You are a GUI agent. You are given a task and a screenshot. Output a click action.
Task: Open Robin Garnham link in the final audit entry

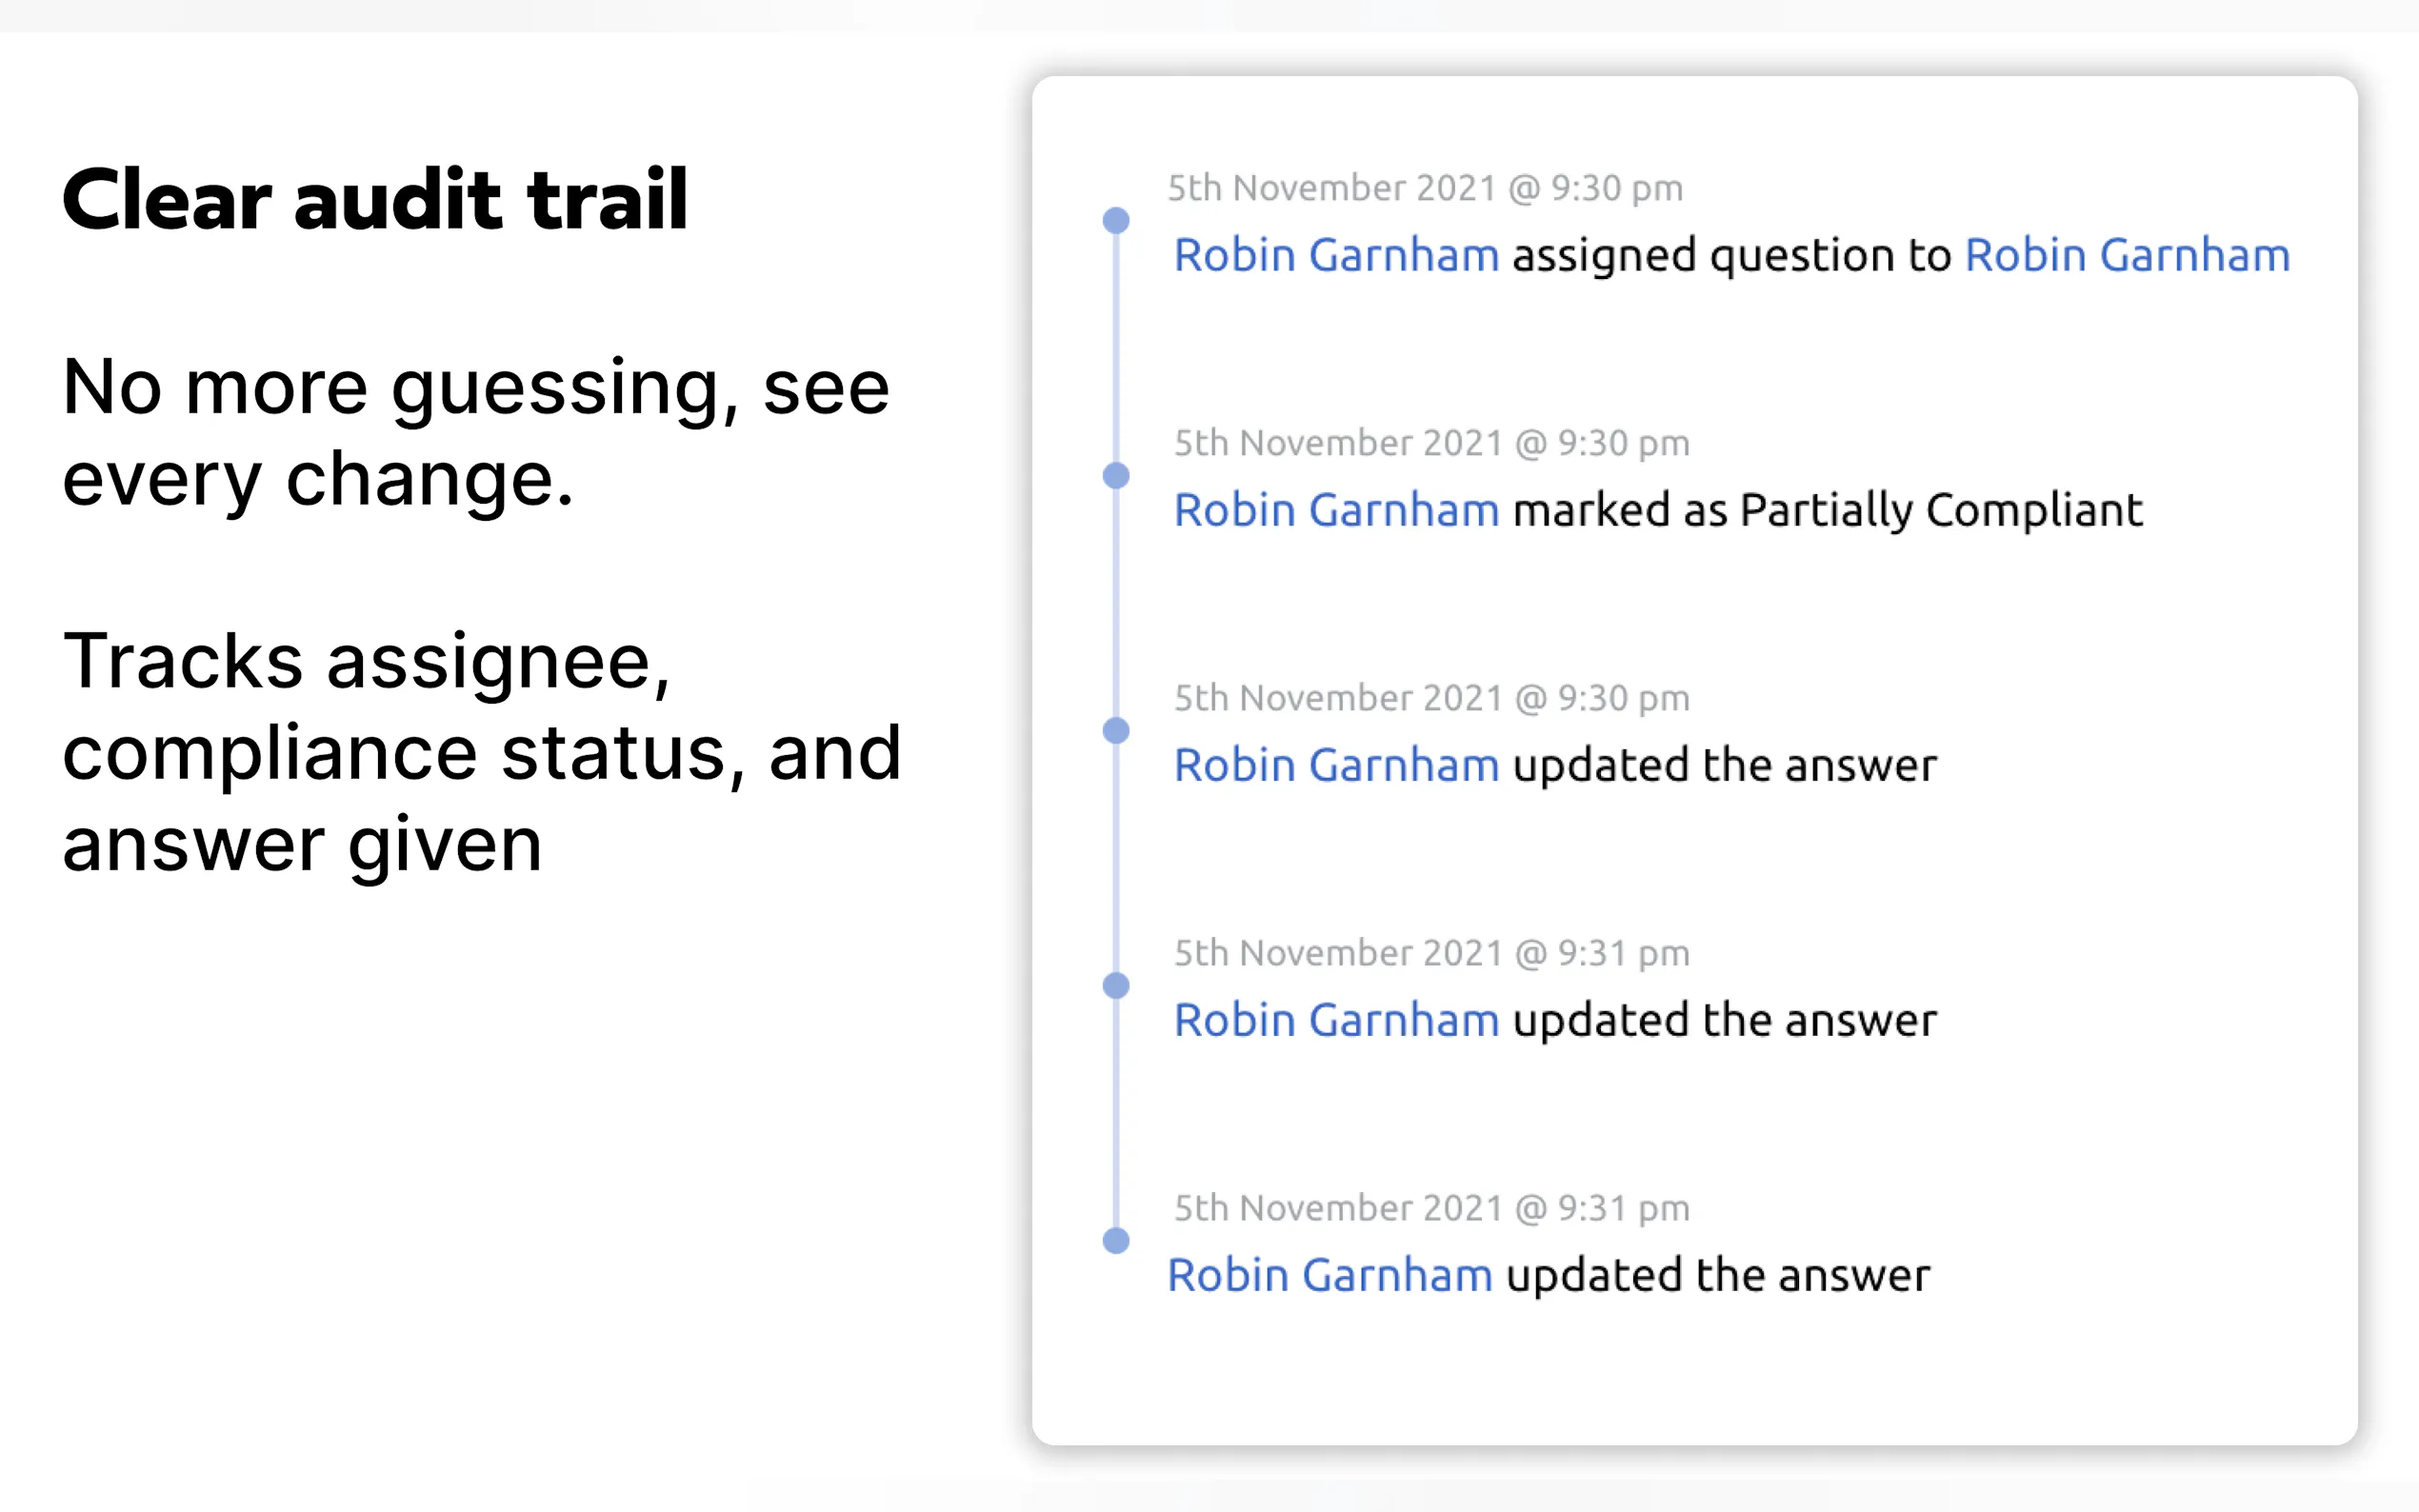click(1329, 1275)
